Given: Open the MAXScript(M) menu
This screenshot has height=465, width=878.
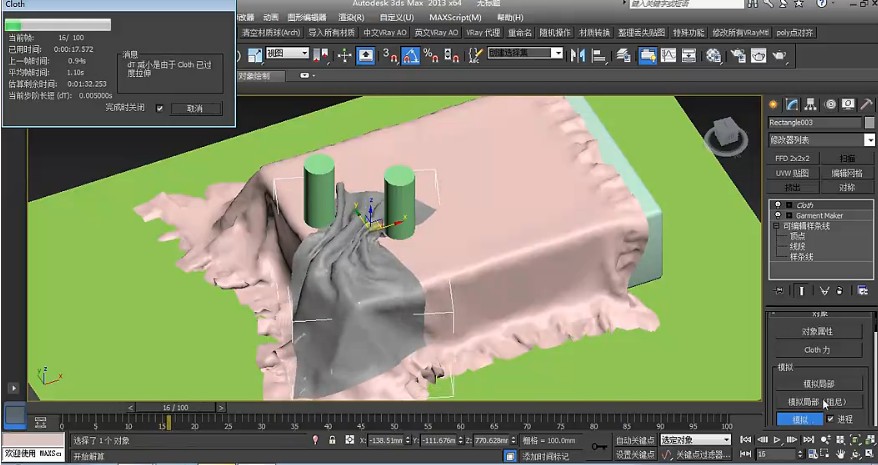Looking at the screenshot, I should pyautogui.click(x=456, y=17).
